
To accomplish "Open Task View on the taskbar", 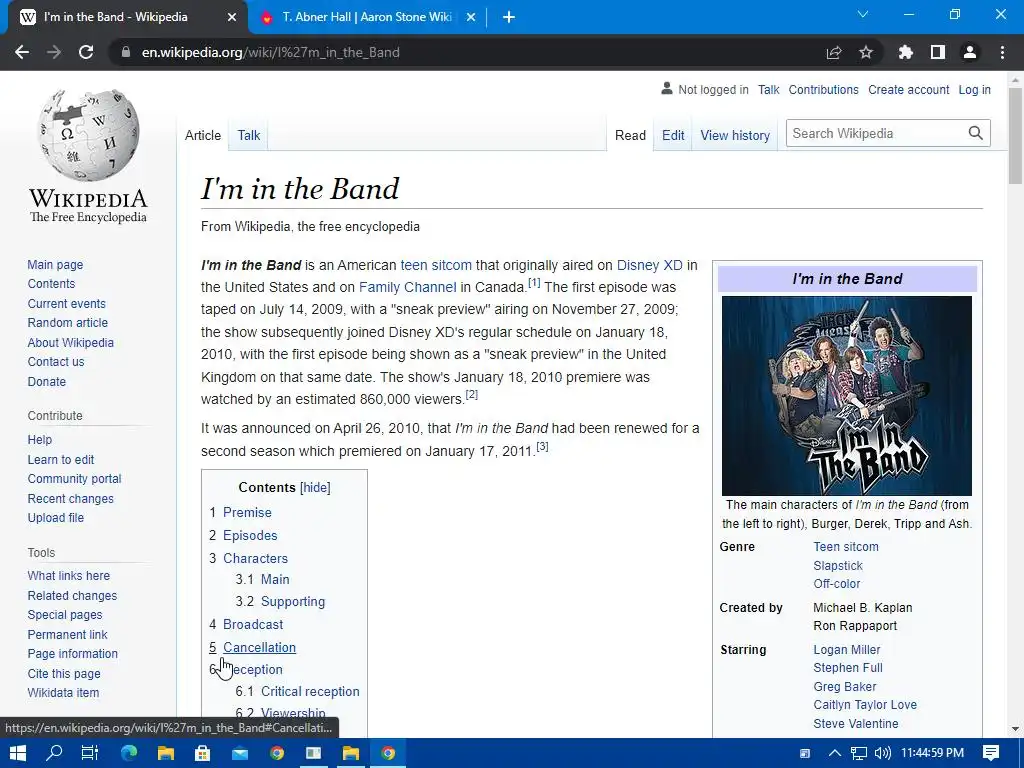I will tap(89, 753).
